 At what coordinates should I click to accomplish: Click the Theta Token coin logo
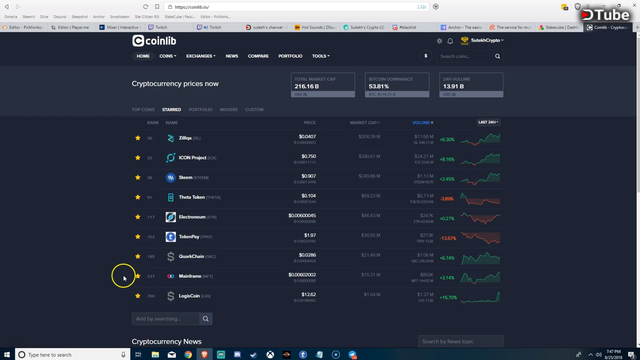click(x=171, y=197)
